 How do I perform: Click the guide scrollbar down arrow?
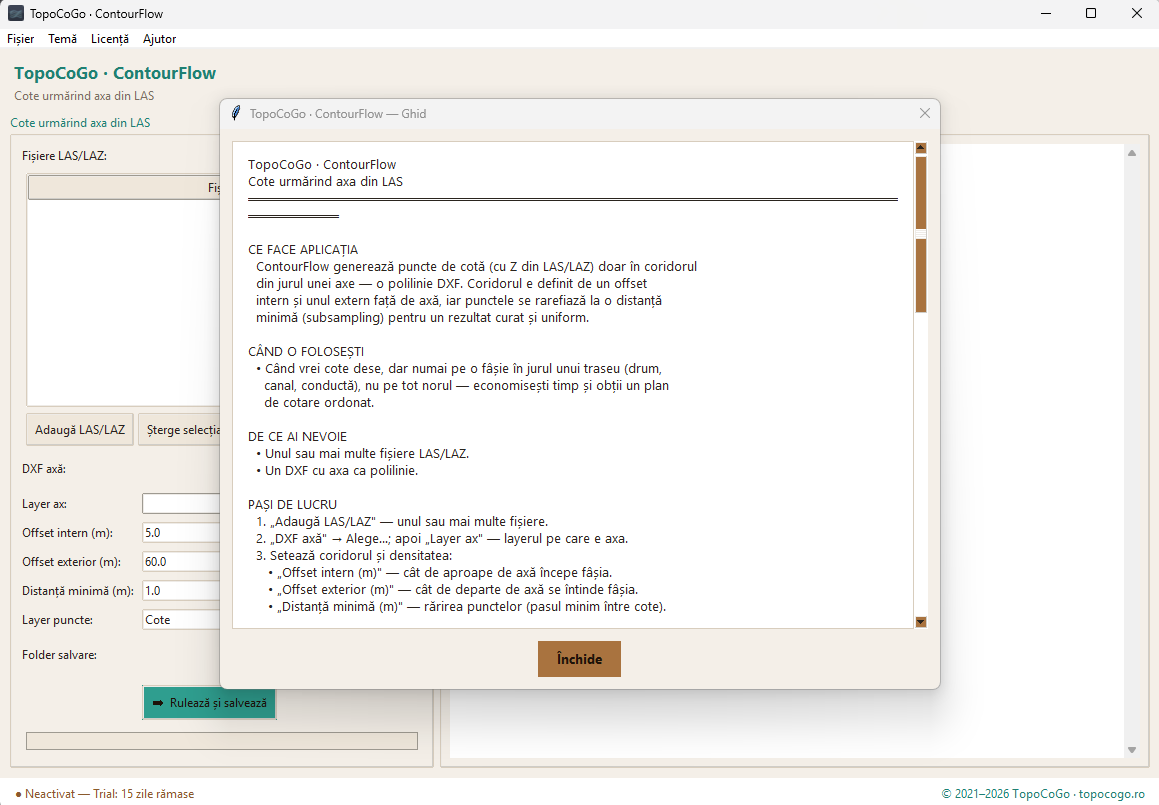[920, 622]
